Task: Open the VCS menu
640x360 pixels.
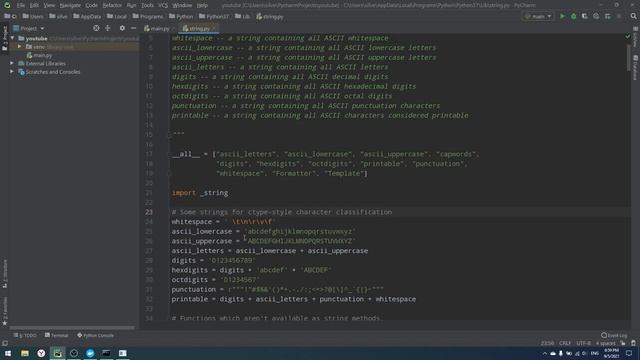Action: tap(163, 5)
